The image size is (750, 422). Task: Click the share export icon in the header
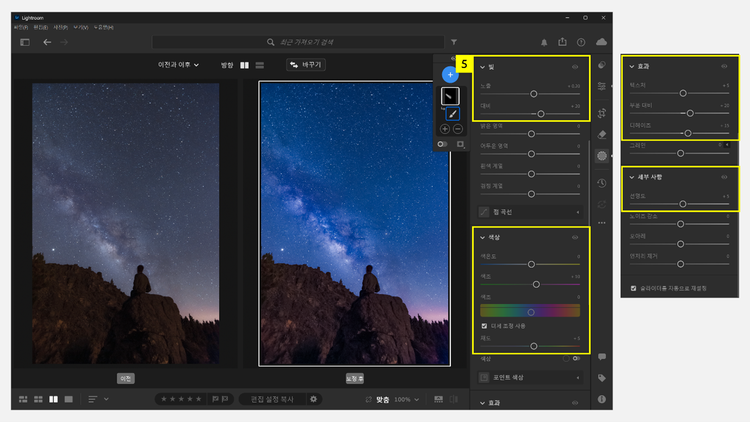tap(563, 43)
